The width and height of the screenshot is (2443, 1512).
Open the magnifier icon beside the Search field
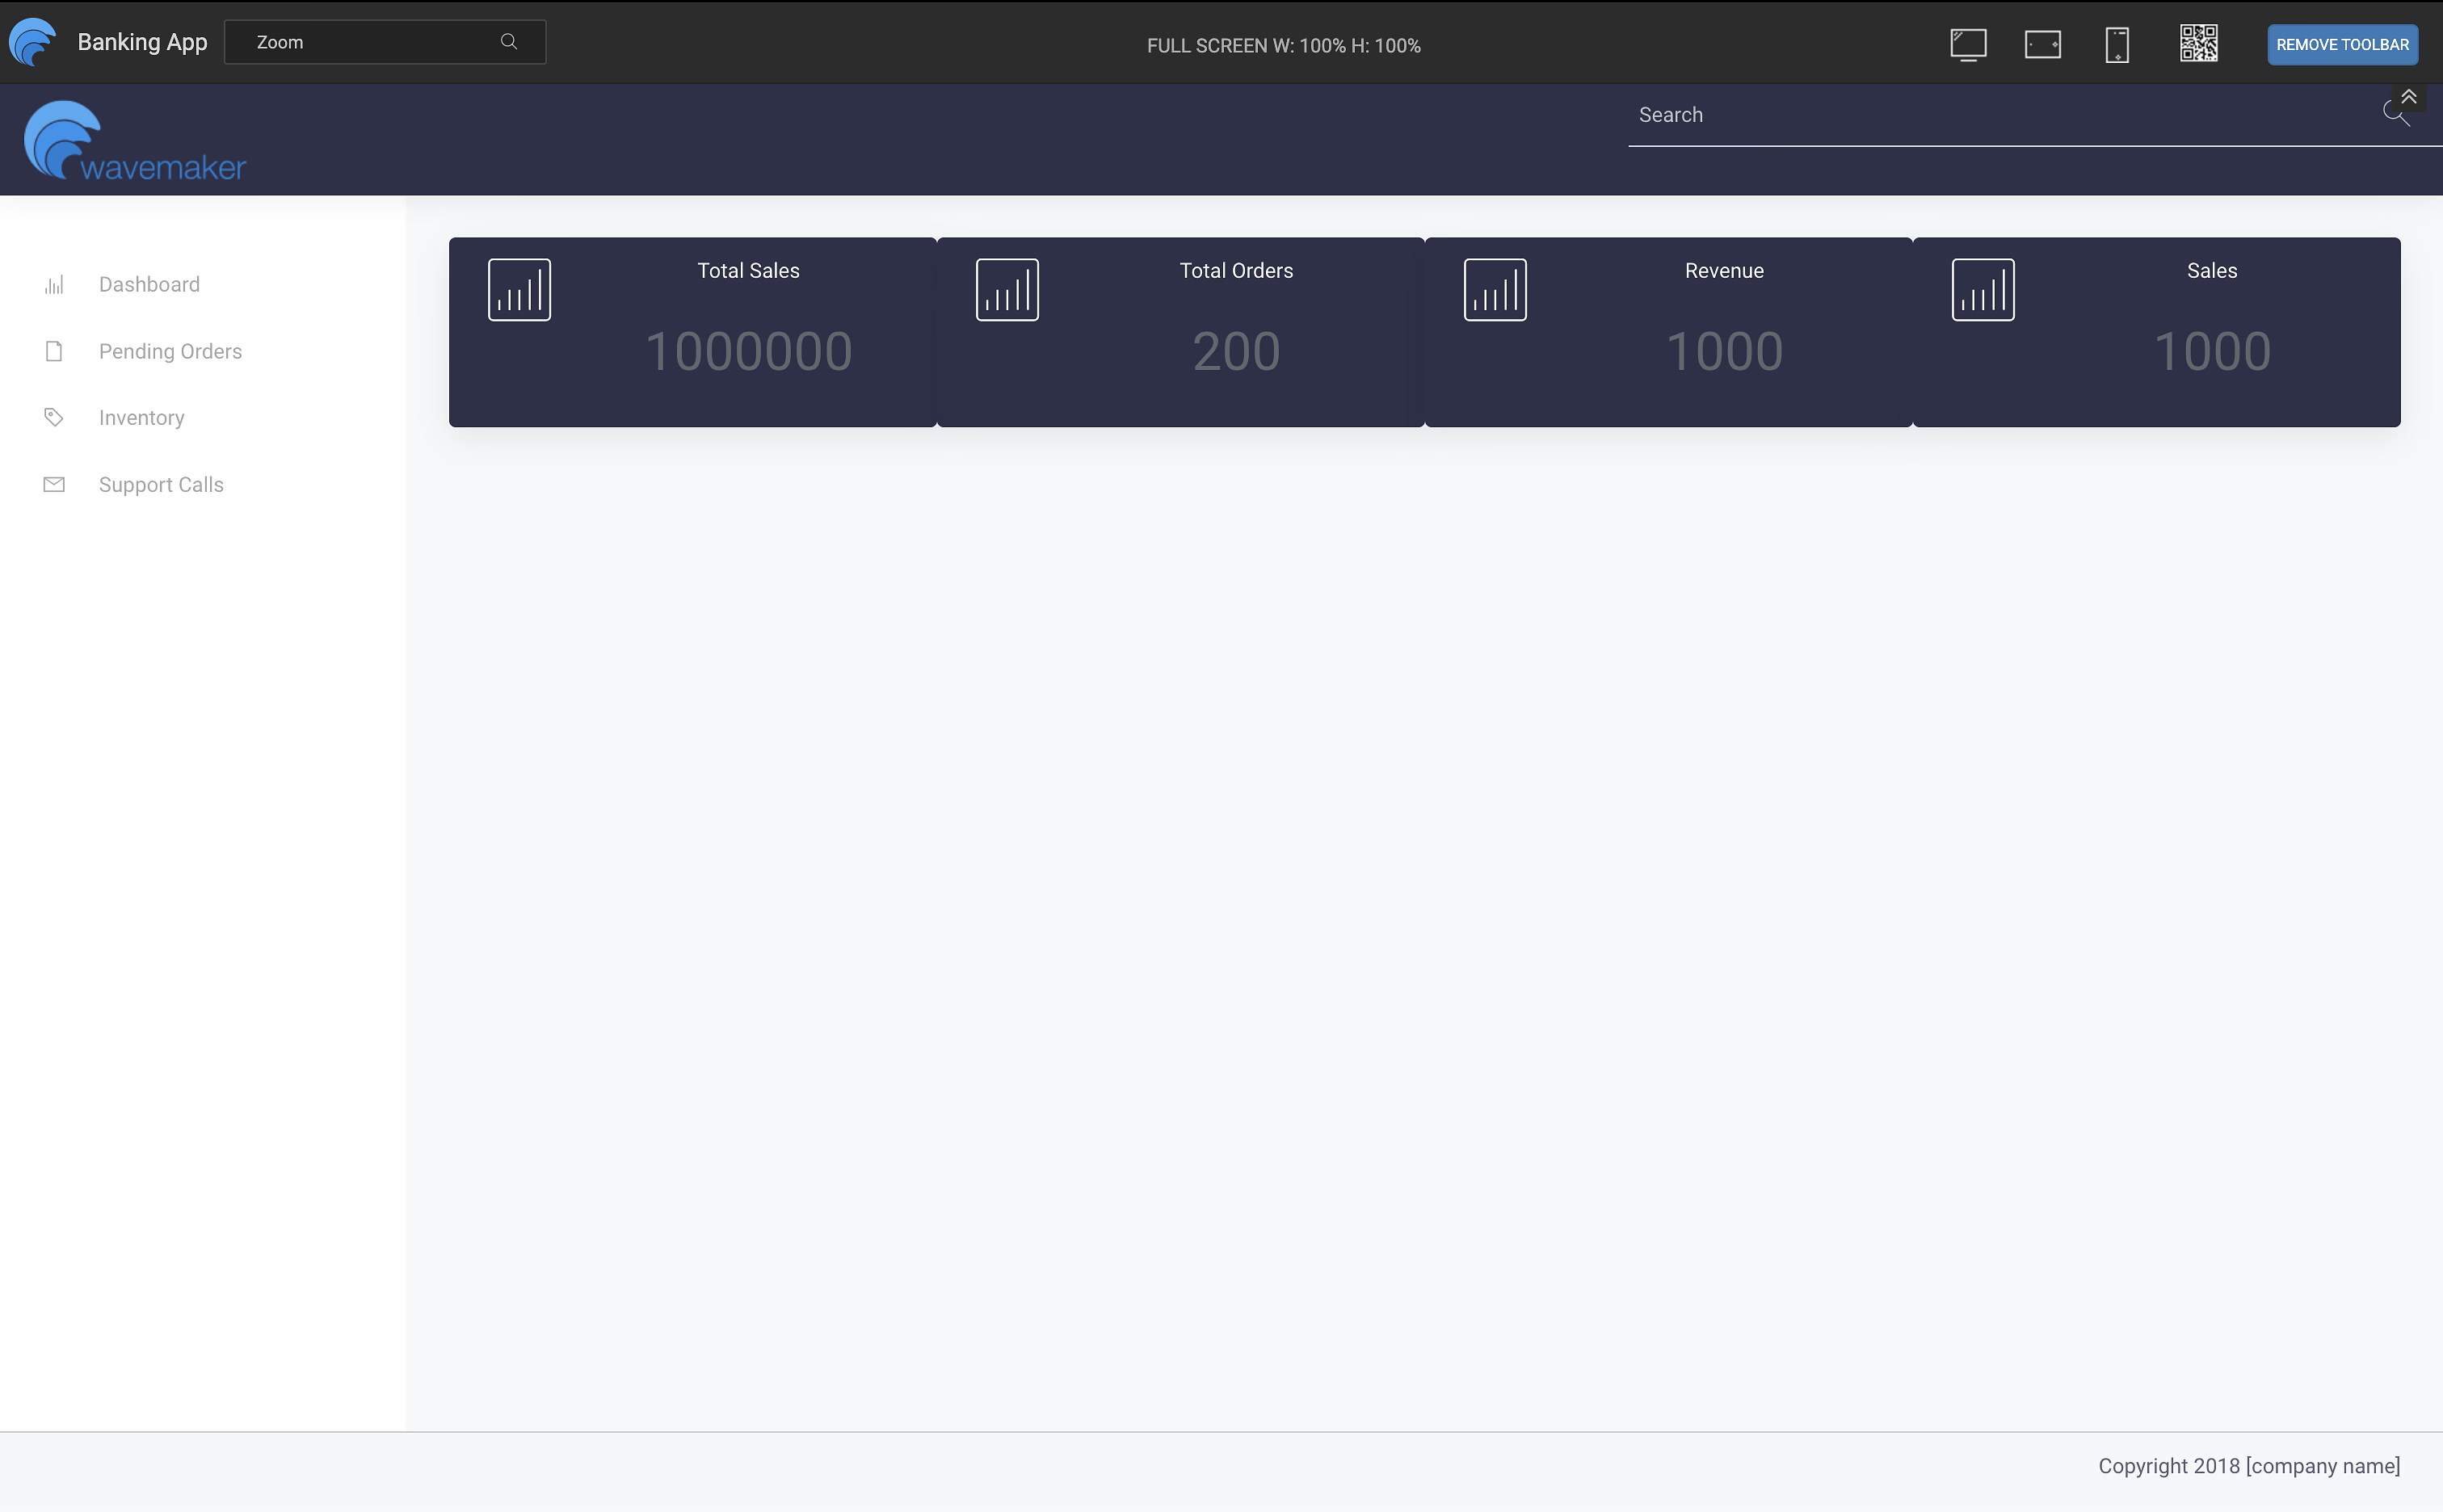[2394, 115]
